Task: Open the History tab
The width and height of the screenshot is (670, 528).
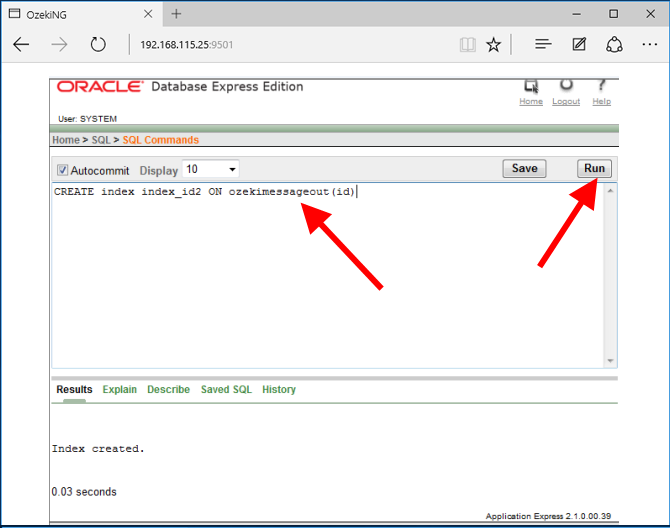Action: coord(279,390)
